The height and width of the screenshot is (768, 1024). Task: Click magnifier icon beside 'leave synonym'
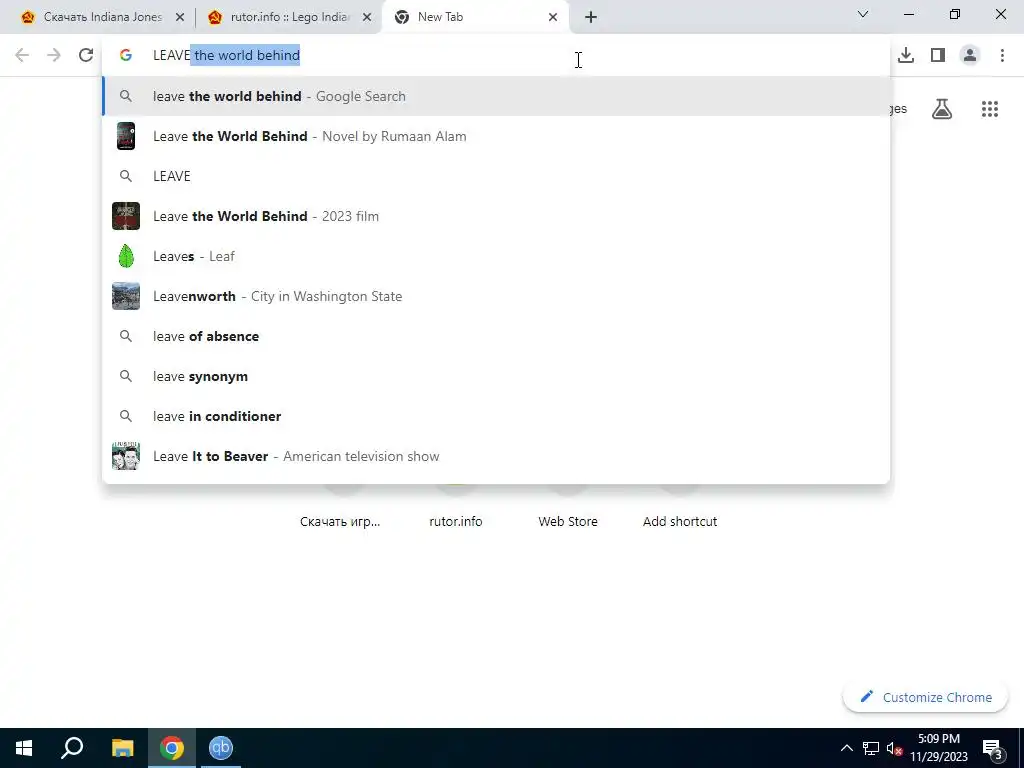[126, 376]
